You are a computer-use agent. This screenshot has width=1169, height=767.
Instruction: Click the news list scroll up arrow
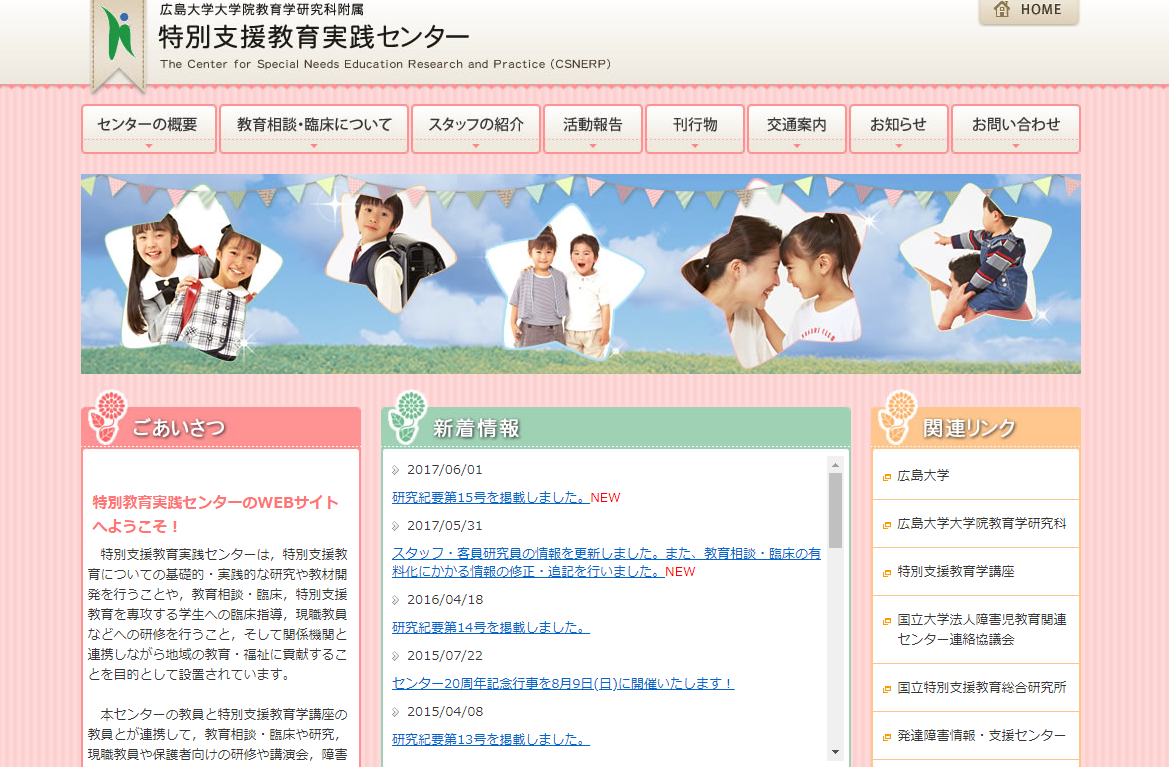click(x=836, y=465)
